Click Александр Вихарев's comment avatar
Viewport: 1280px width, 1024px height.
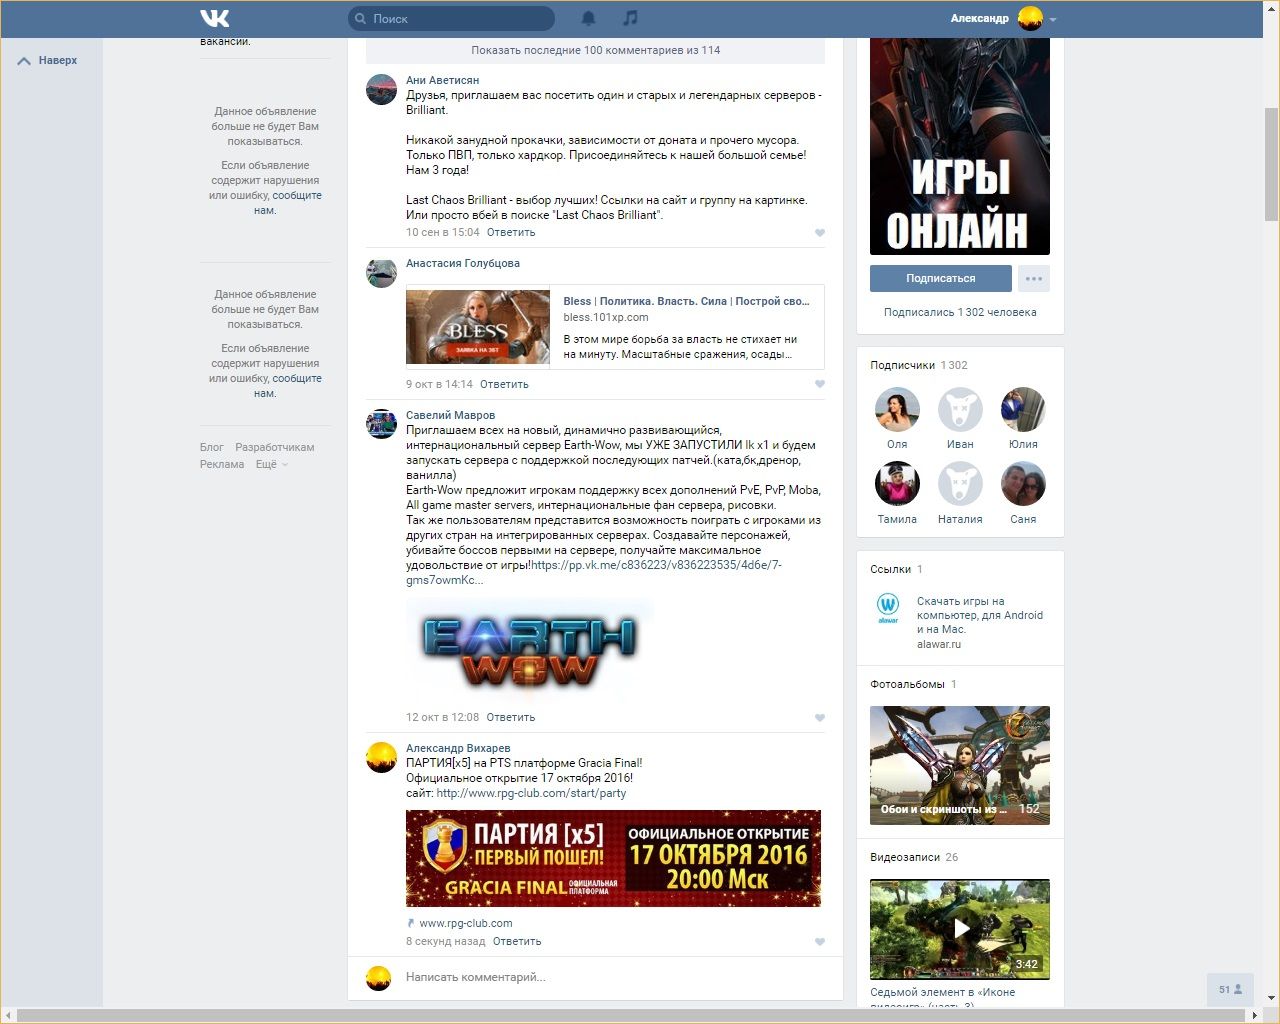click(x=381, y=757)
